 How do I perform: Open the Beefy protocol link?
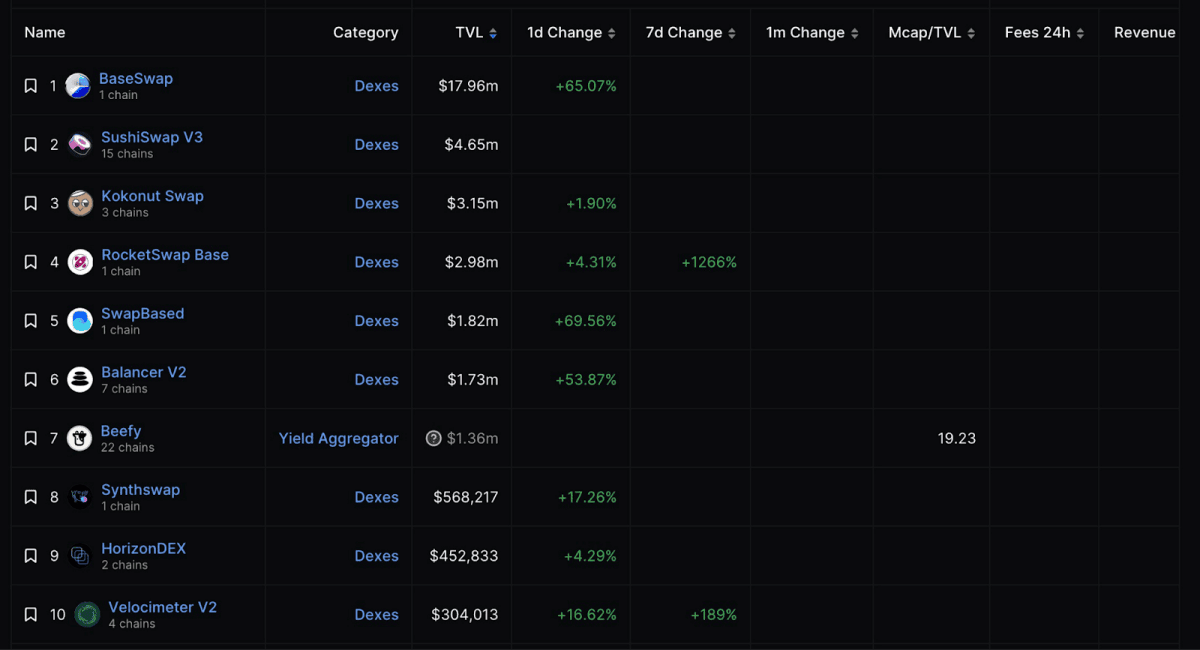coord(121,431)
